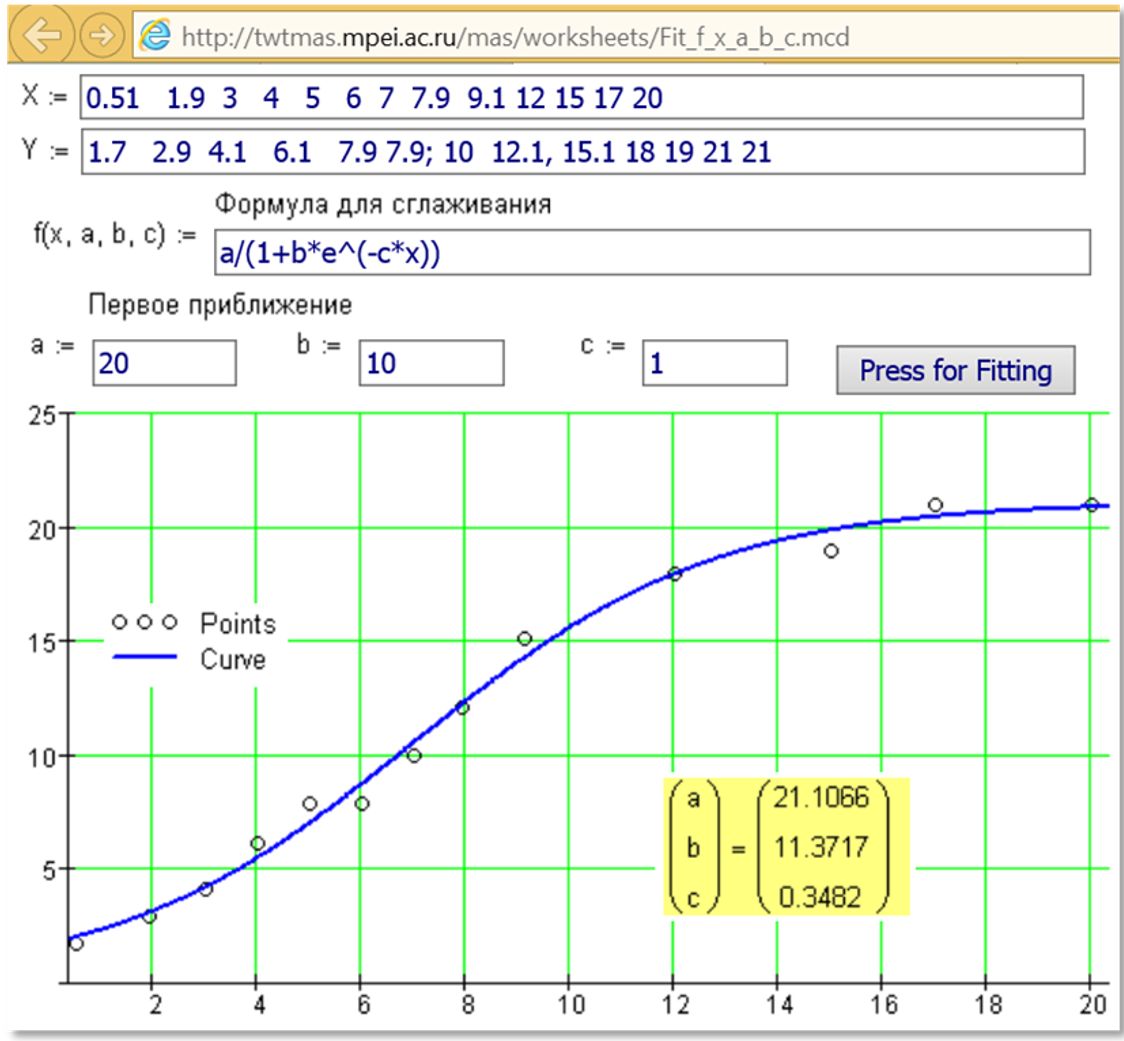Click the data point at x=9.1
This screenshot has height=1041, width=1124.
(x=524, y=638)
